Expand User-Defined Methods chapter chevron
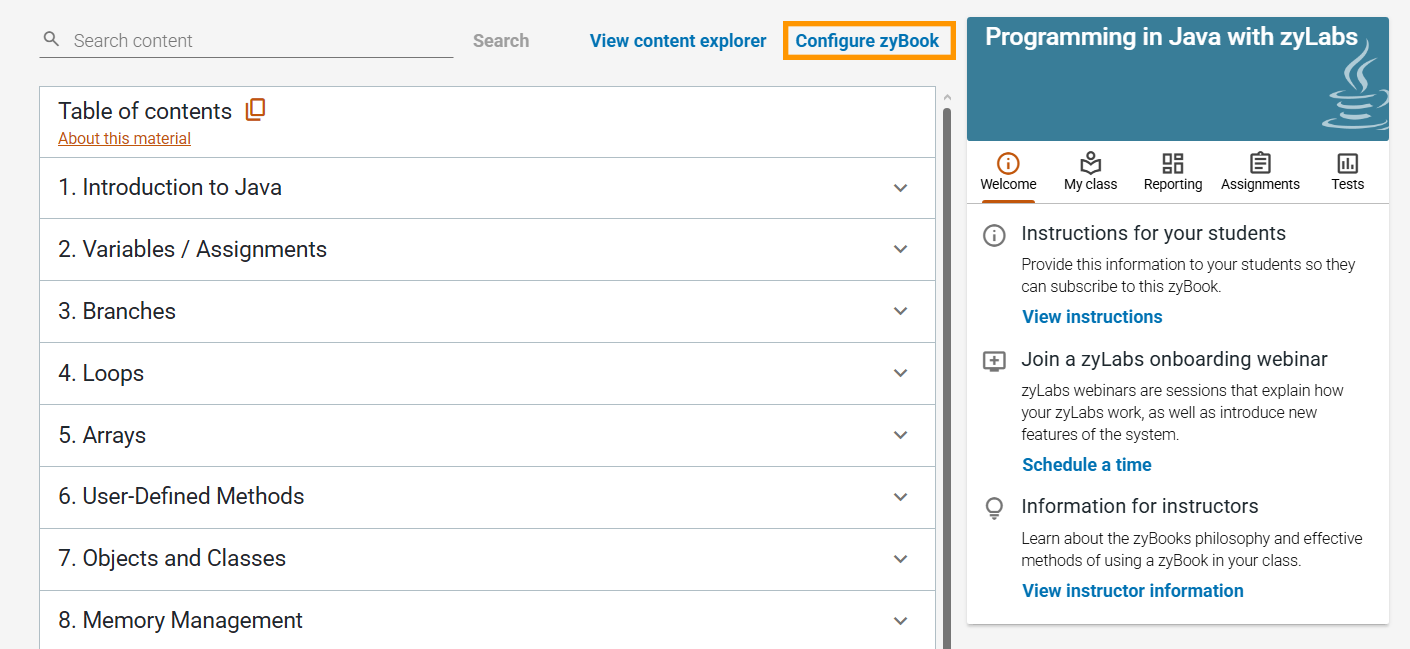The height and width of the screenshot is (649, 1410). click(x=900, y=497)
